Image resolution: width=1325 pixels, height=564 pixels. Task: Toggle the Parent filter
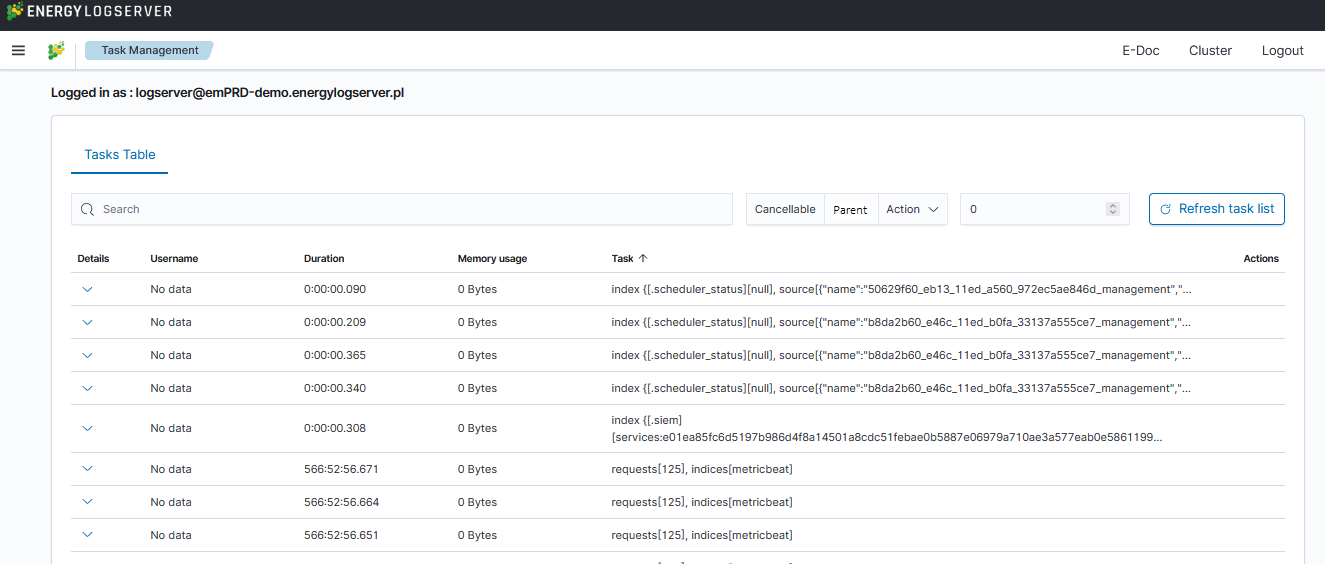tap(850, 209)
